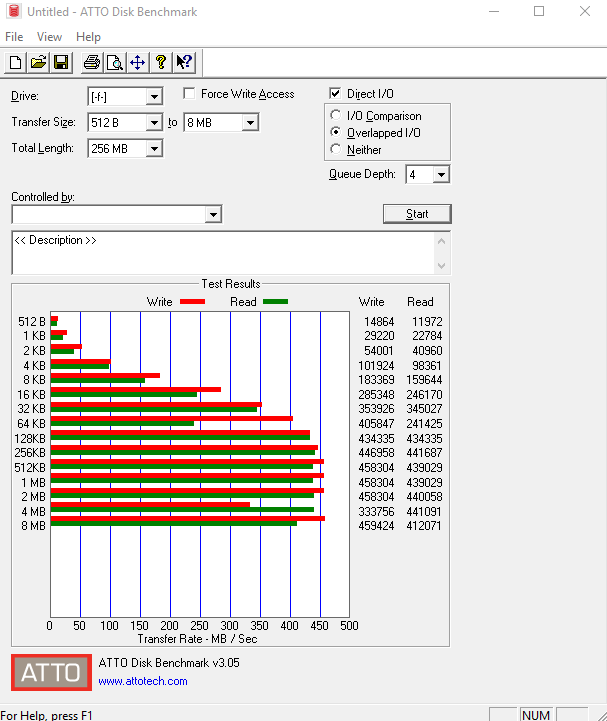Viewport: 607px width, 721px height.
Task: Open the www.attotech.com link
Action: 143,681
